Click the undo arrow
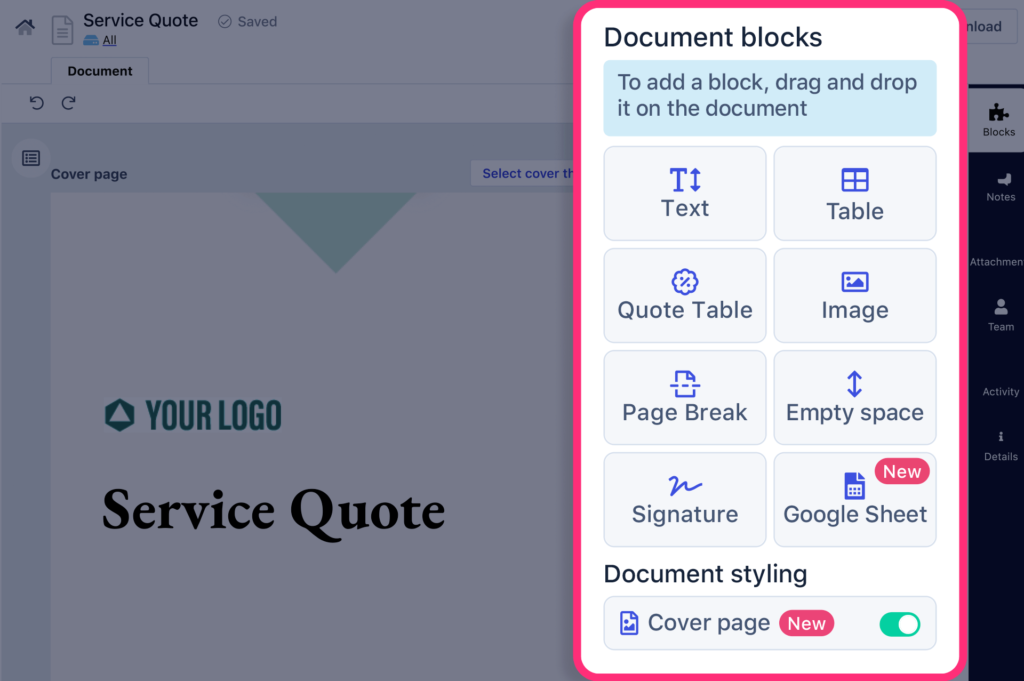This screenshot has height=681, width=1024. click(38, 102)
